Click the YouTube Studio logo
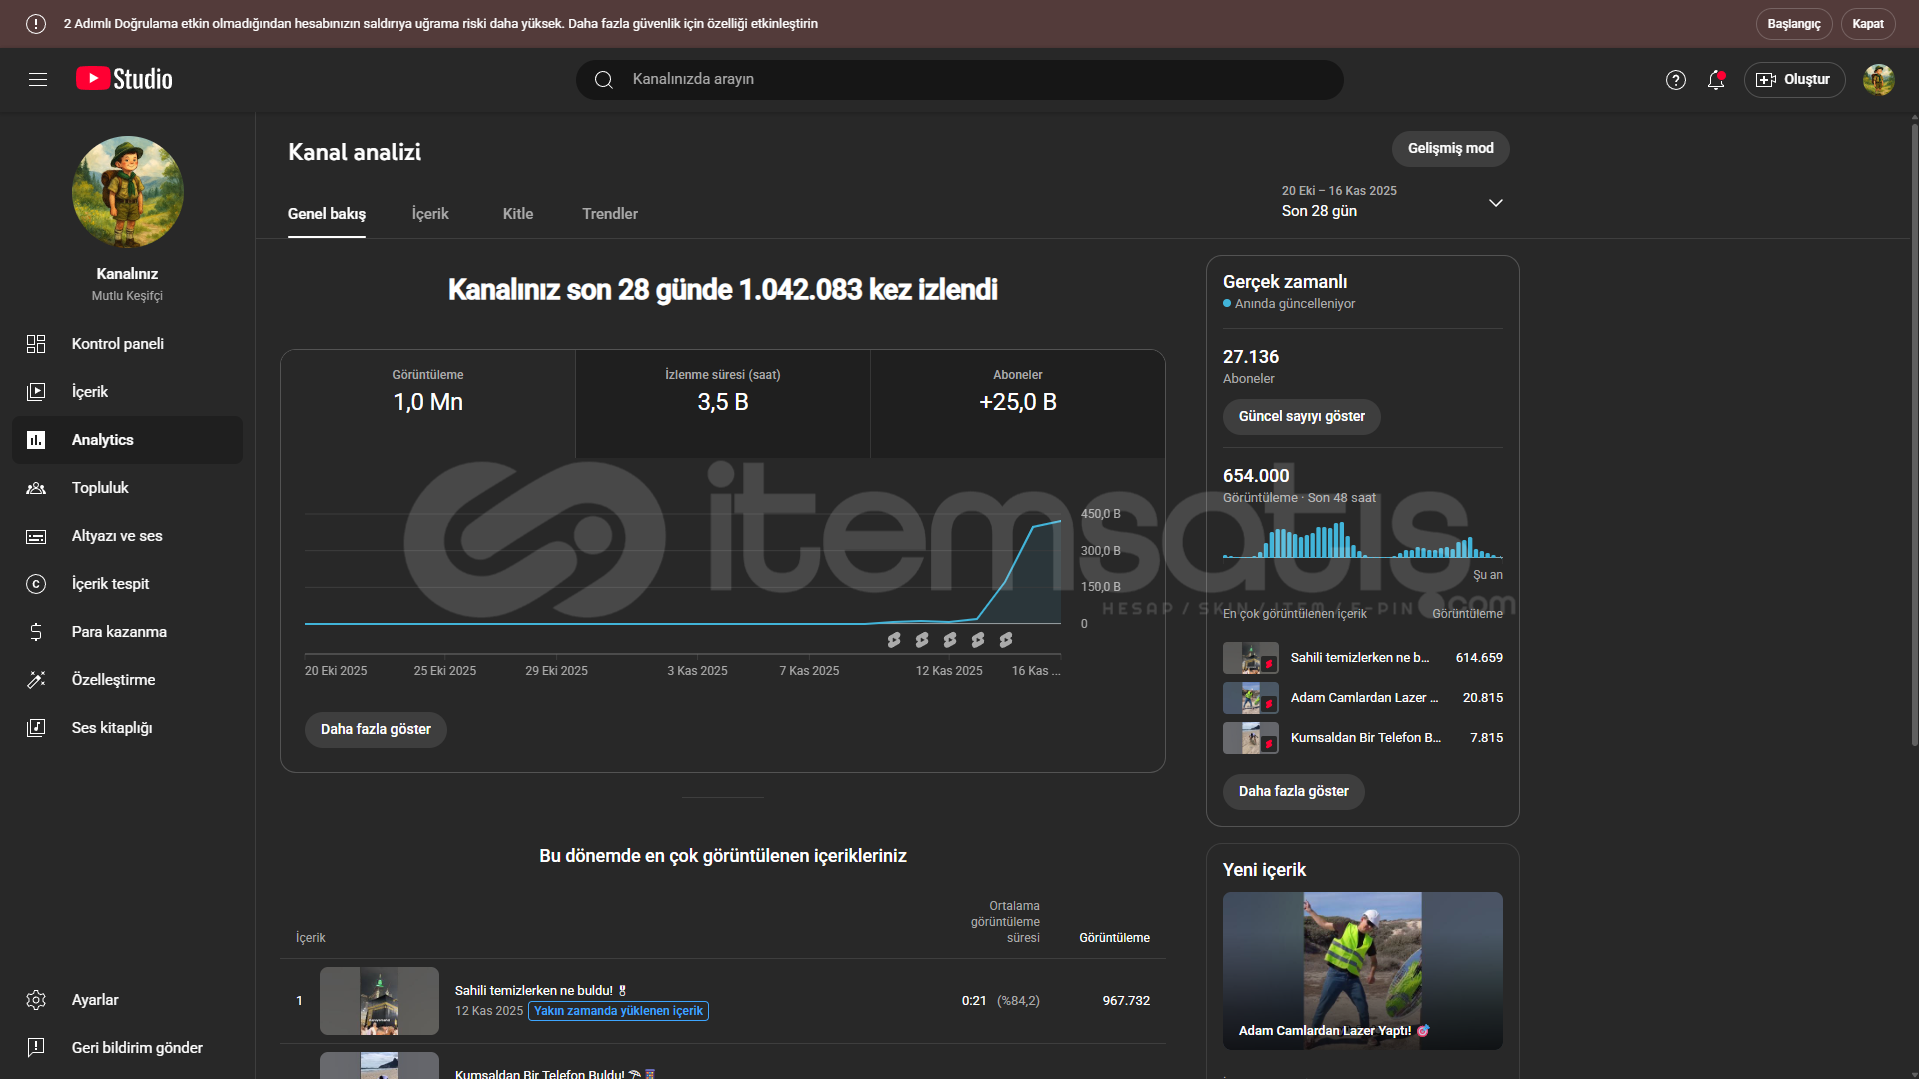 [x=124, y=79]
